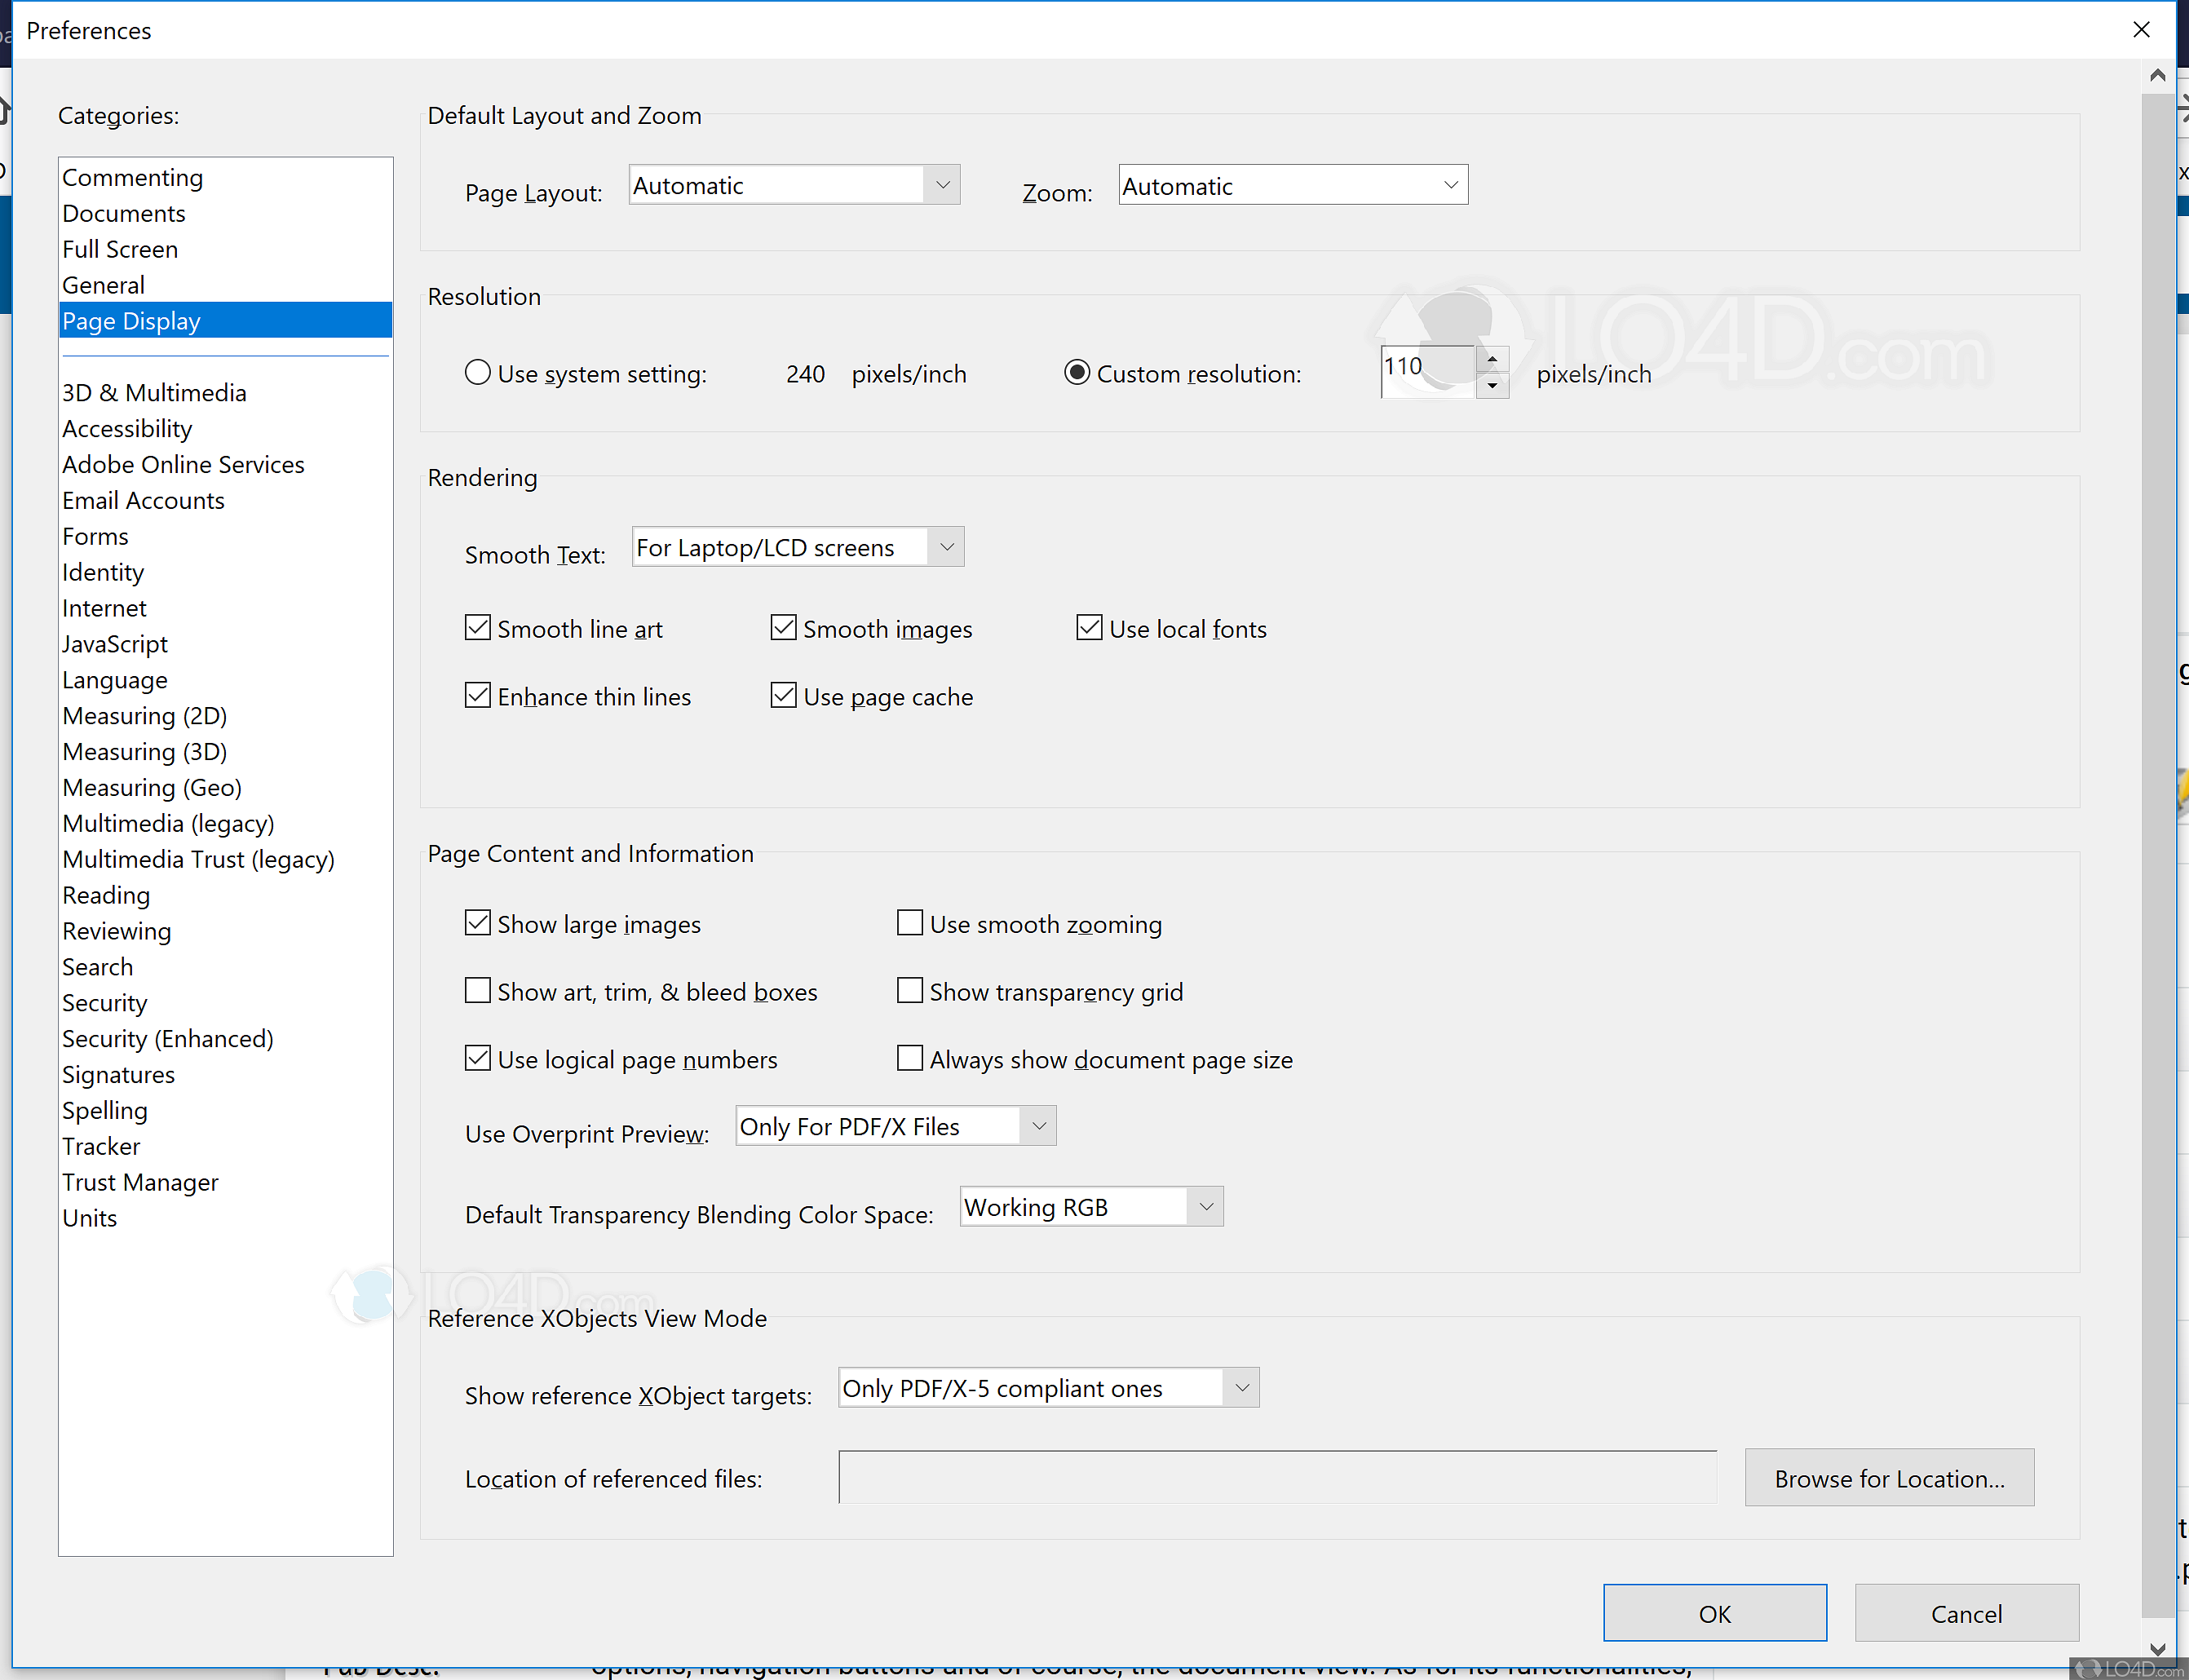
Task: Select the Security category
Action: click(x=104, y=1002)
